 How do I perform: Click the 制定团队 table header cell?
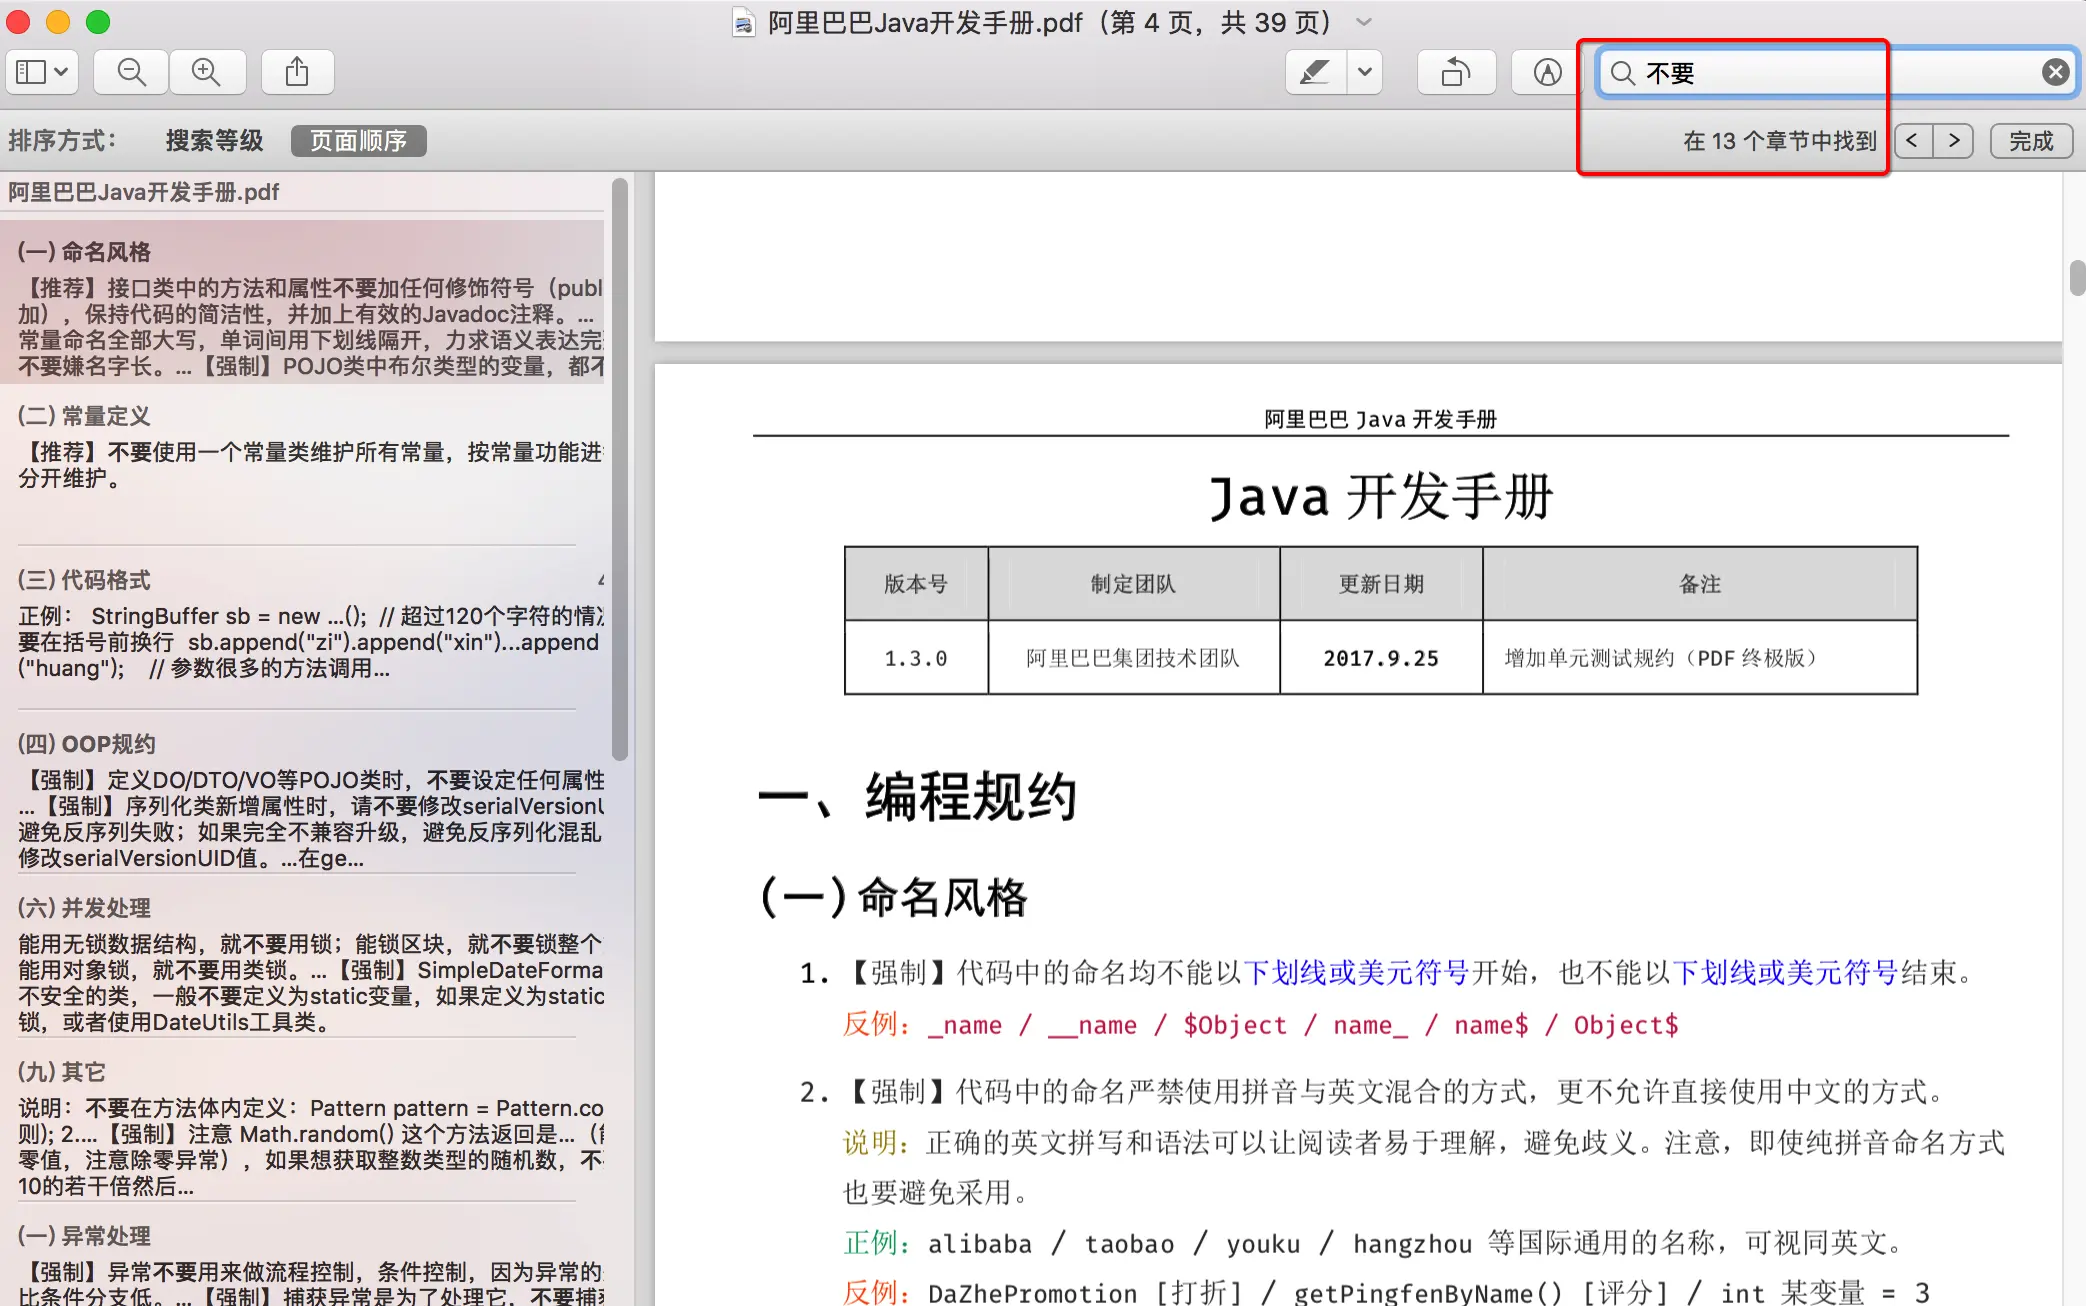click(1133, 584)
